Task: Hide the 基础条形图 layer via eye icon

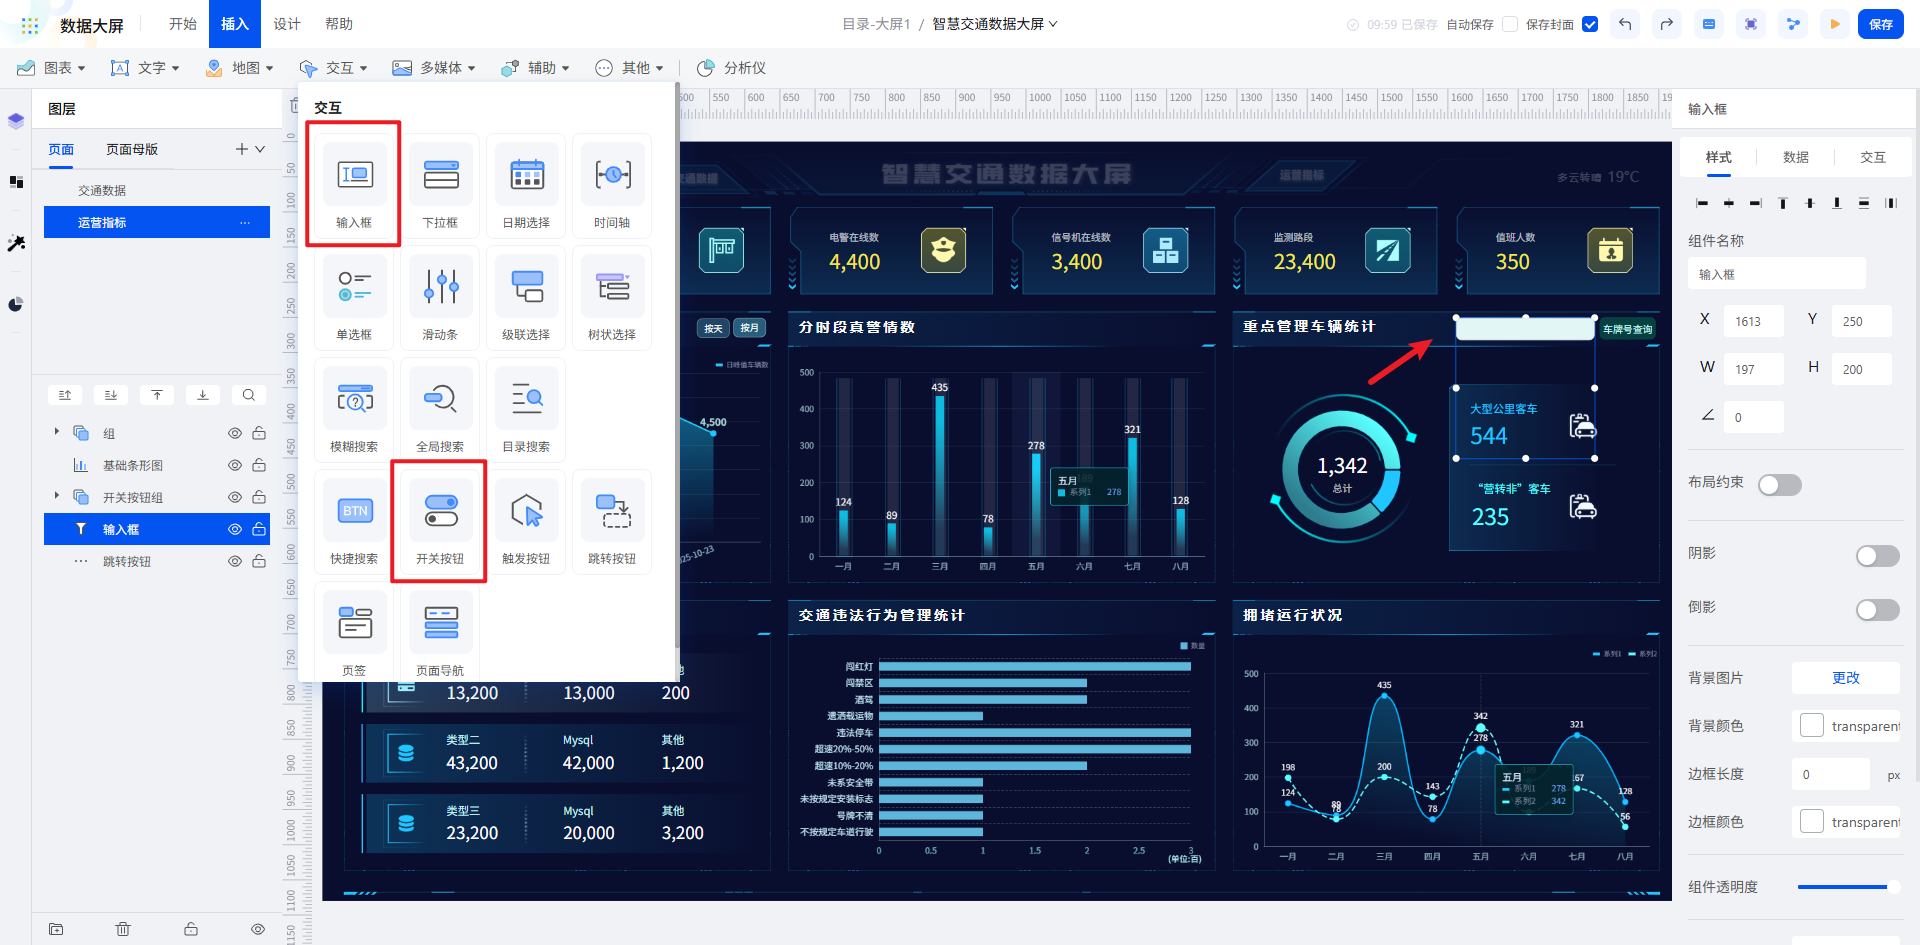Action: click(x=235, y=465)
